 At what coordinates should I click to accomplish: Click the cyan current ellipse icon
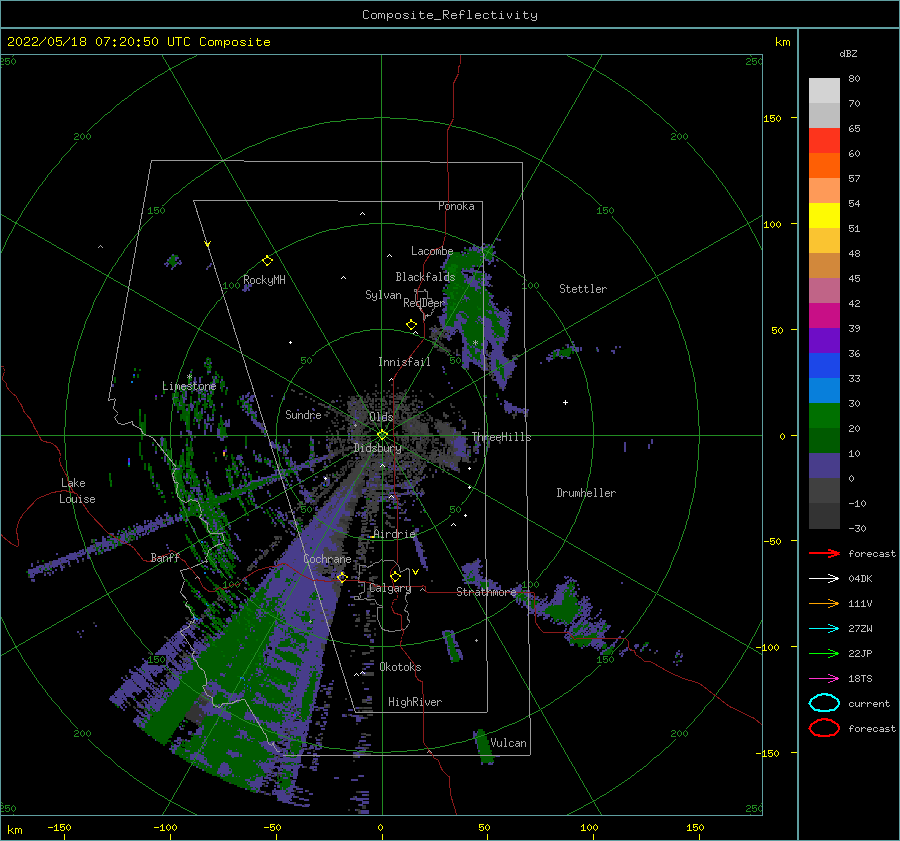click(824, 703)
